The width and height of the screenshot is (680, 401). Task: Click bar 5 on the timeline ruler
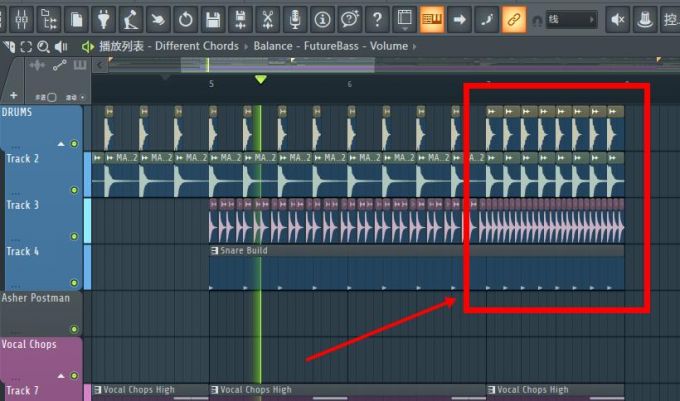tap(211, 84)
